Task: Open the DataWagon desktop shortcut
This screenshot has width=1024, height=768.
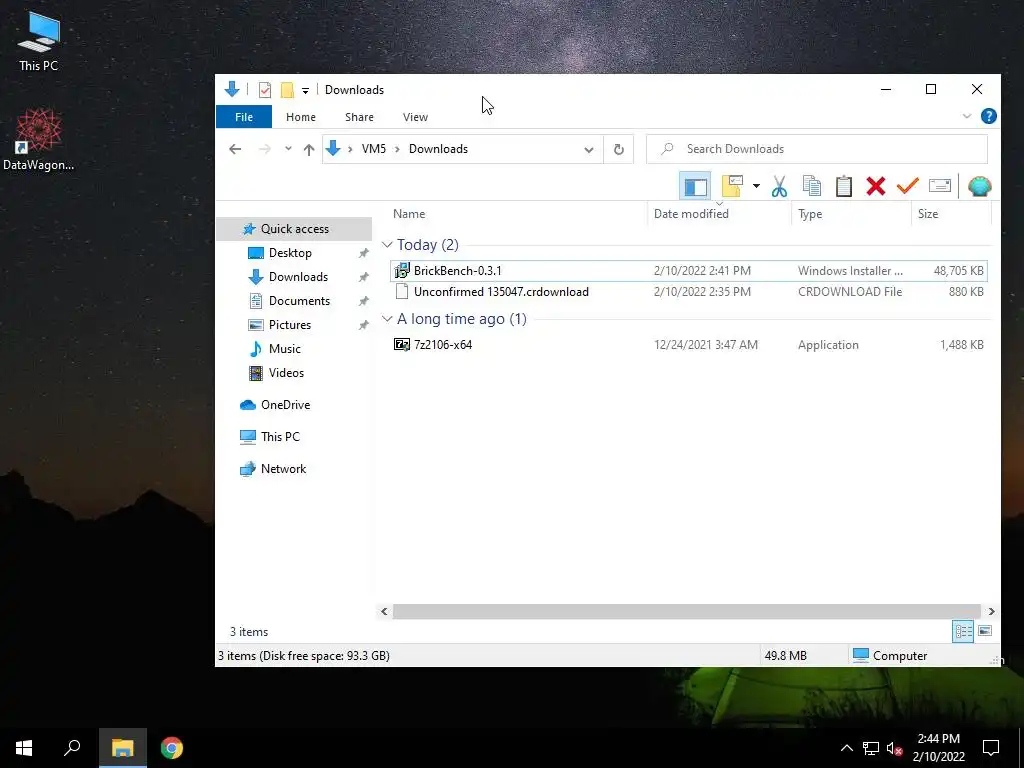Action: click(x=39, y=140)
